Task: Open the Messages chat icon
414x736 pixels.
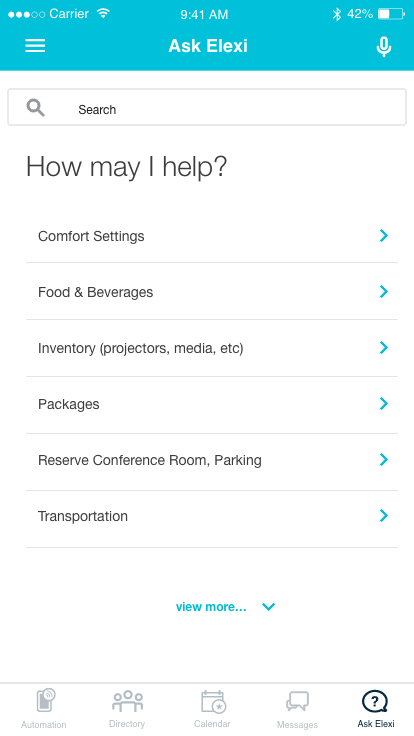Action: (297, 702)
